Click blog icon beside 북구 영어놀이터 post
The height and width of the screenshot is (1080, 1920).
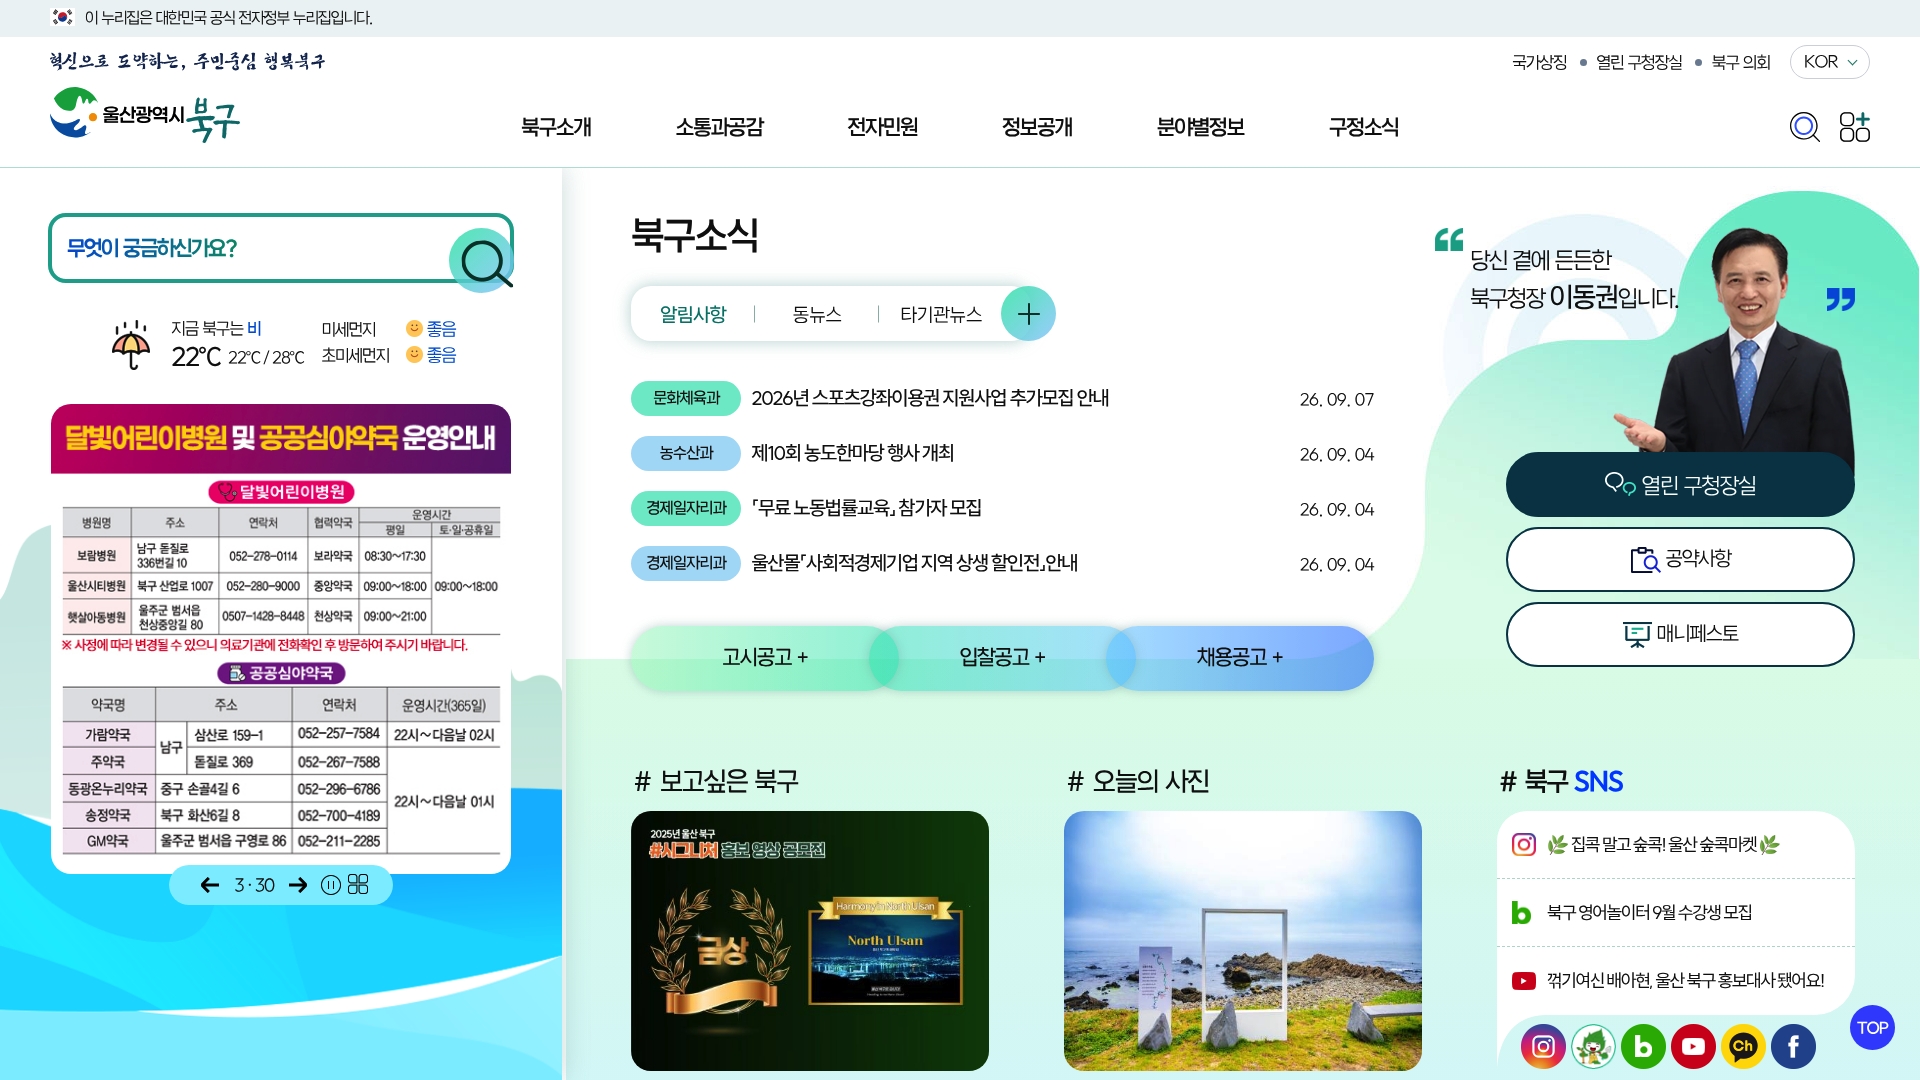coord(1521,913)
